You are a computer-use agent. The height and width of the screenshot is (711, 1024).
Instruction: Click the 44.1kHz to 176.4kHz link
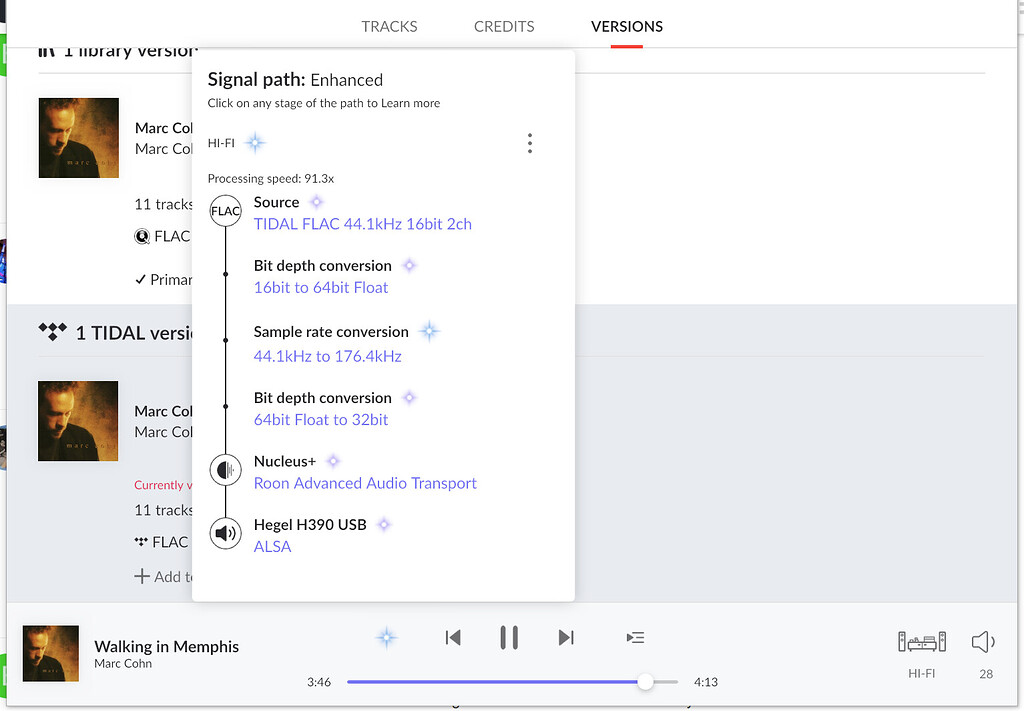[327, 356]
